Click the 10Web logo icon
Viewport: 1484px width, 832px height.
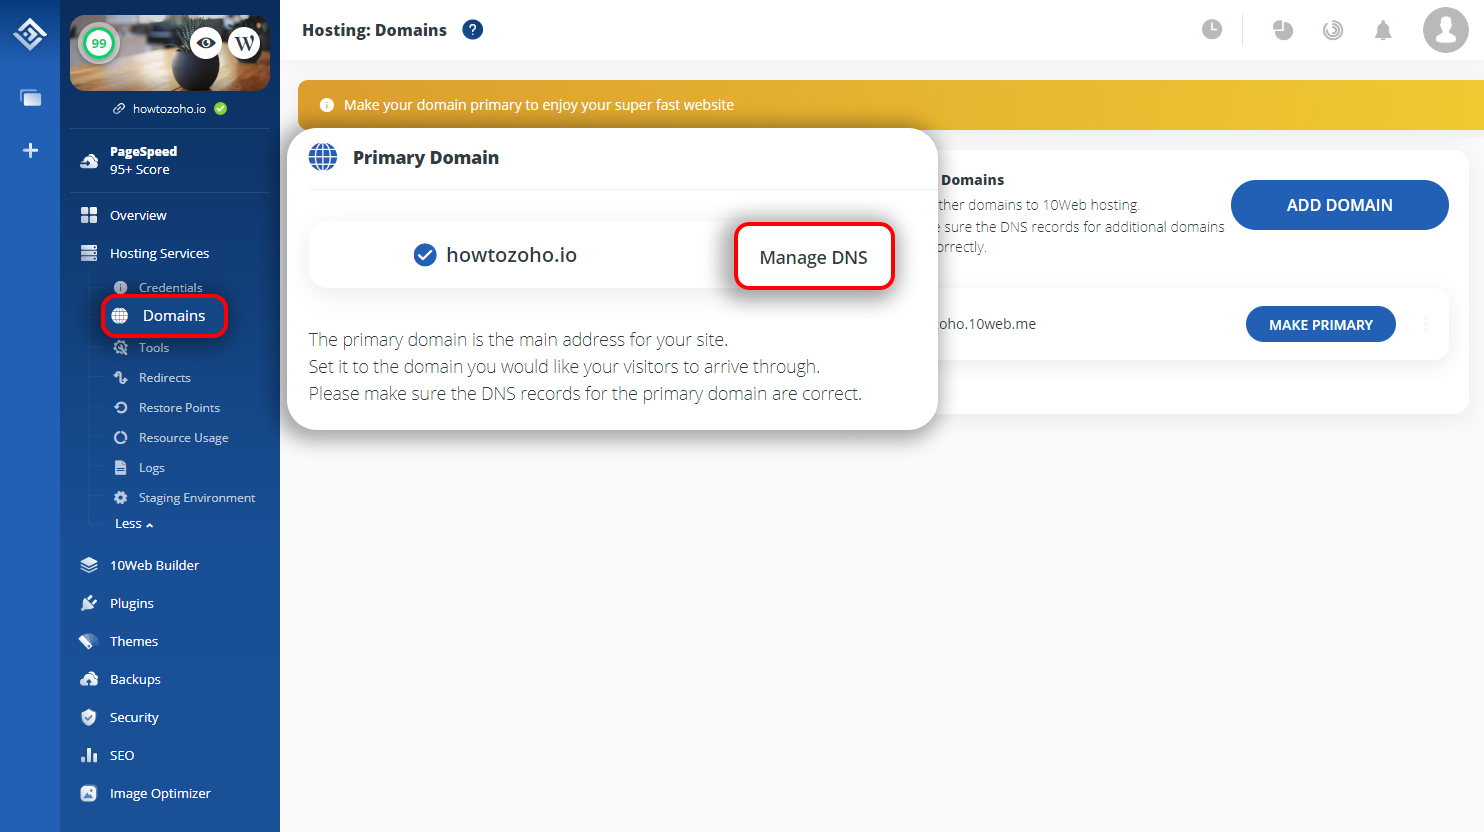[x=30, y=35]
